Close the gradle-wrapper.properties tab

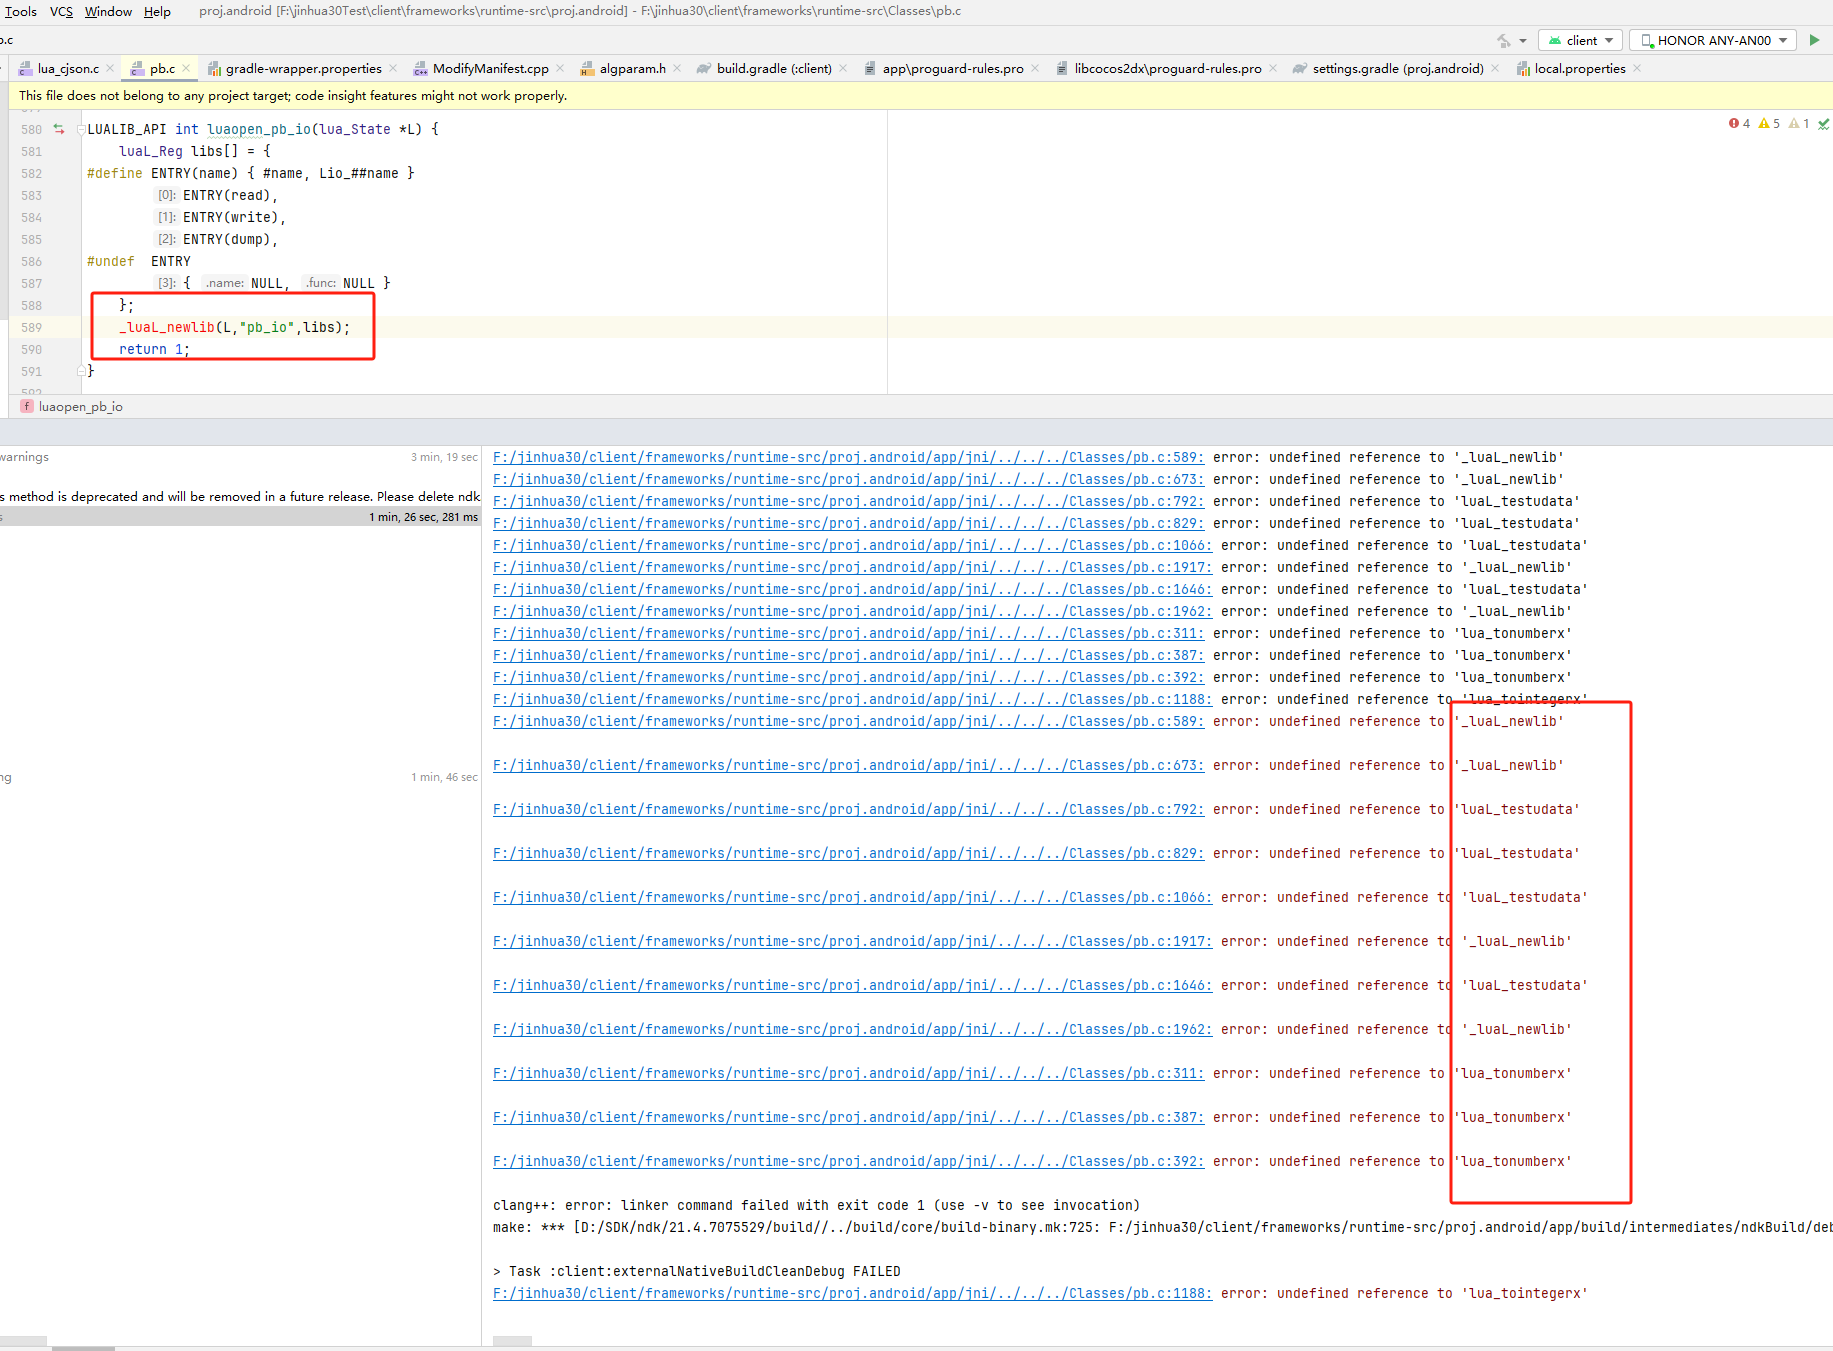tap(393, 68)
